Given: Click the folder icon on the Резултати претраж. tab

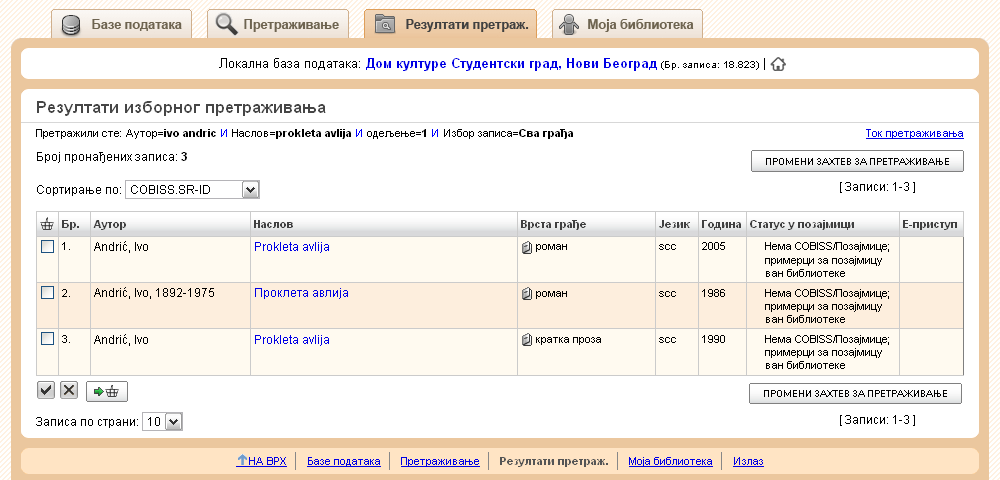Looking at the screenshot, I should 385,25.
